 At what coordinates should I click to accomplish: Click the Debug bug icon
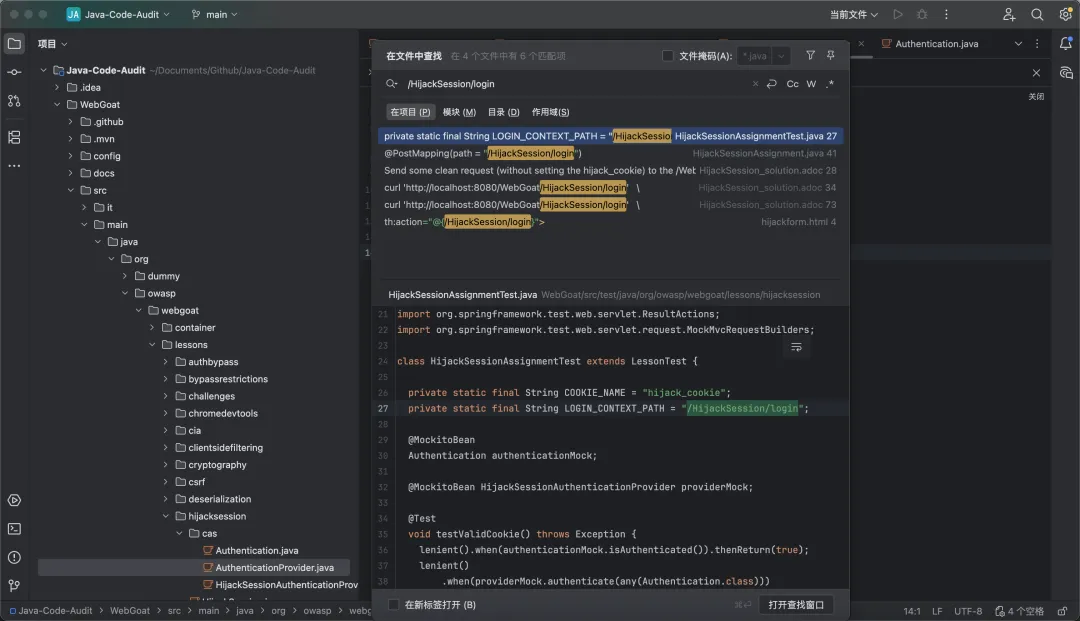point(922,14)
